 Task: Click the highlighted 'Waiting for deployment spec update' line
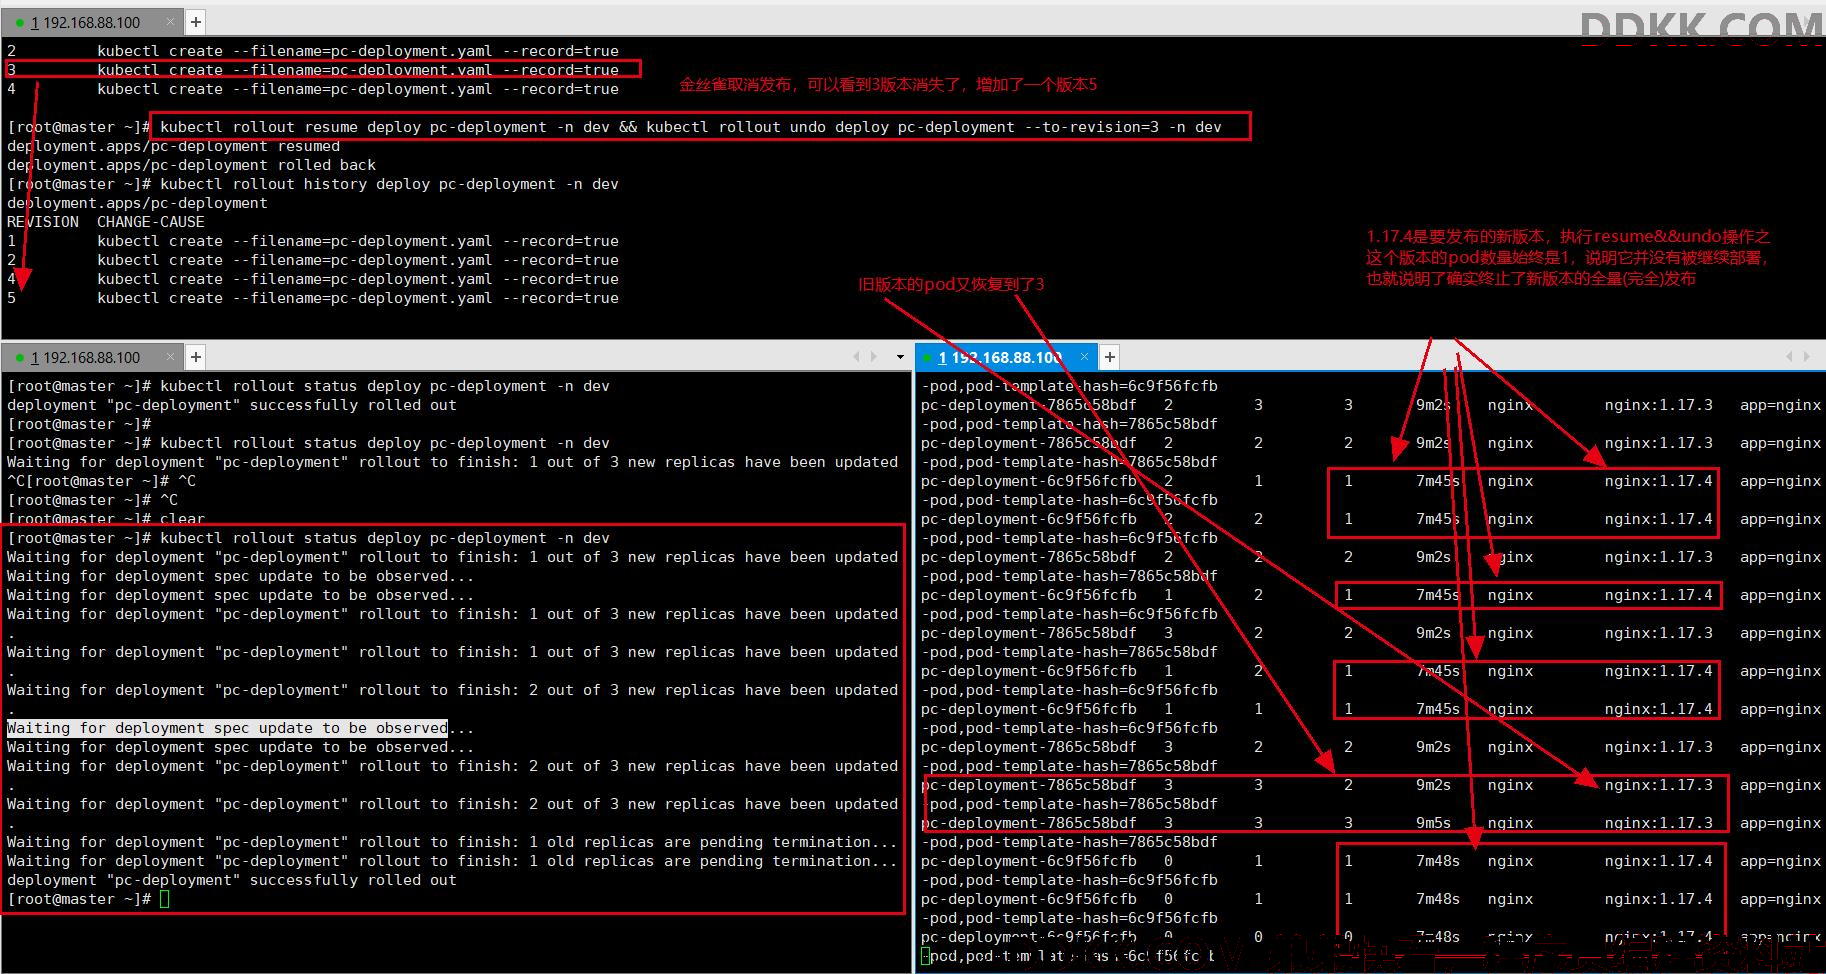pyautogui.click(x=227, y=728)
